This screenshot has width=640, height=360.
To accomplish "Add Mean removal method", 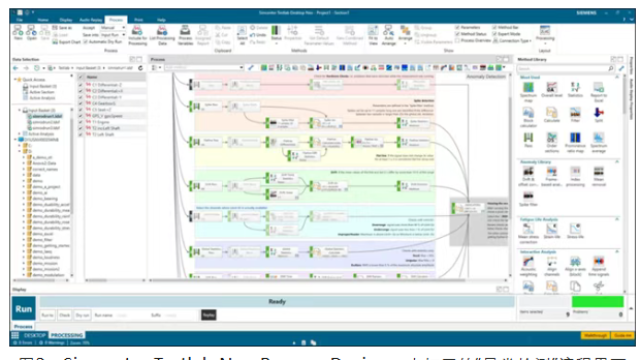I will (x=598, y=176).
